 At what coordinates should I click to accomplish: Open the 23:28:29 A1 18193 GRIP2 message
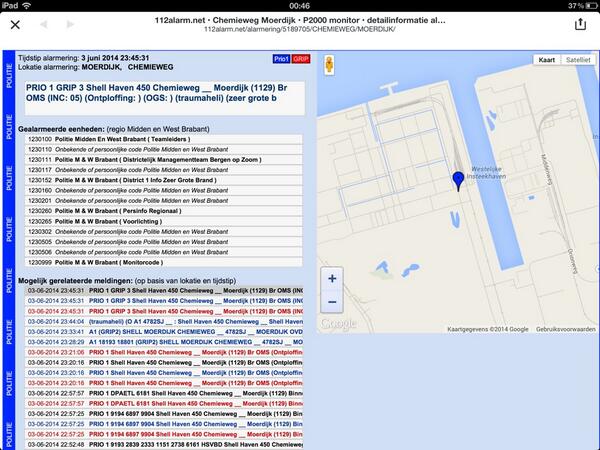(165, 342)
